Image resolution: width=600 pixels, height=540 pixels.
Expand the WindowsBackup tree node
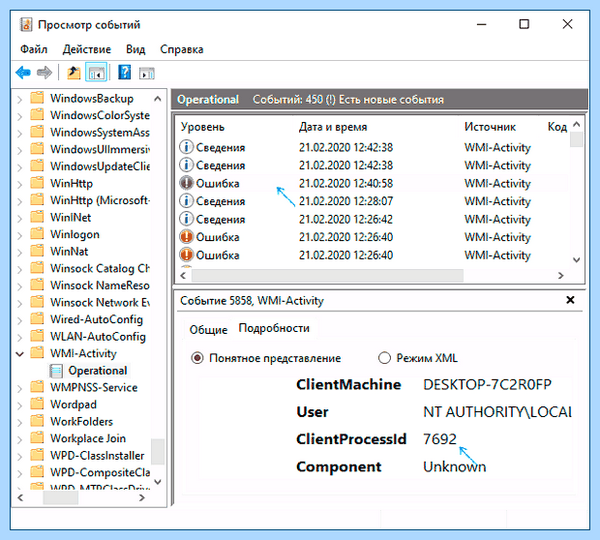click(20, 99)
